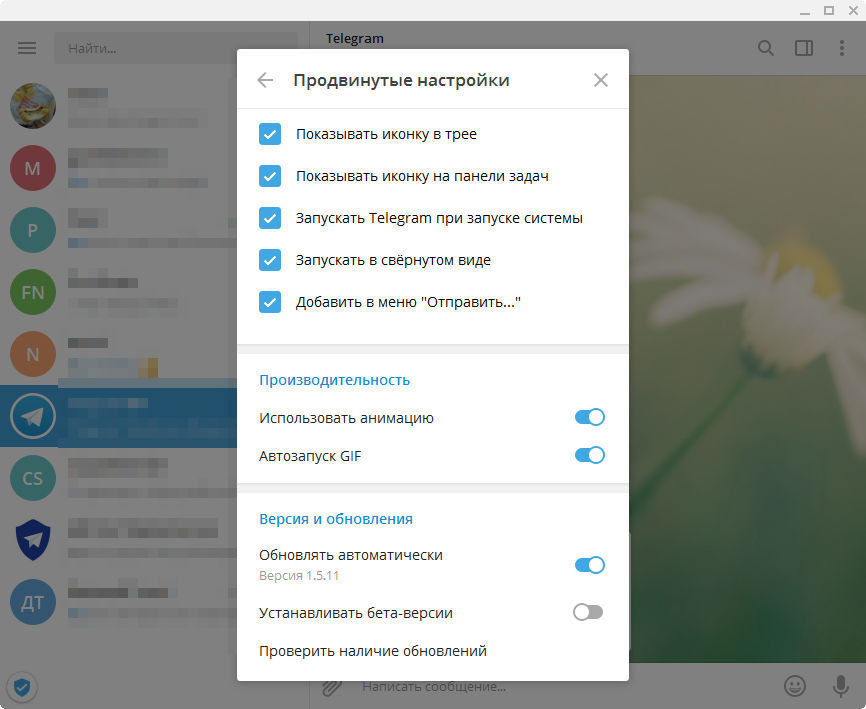Screen dimensions: 866x709
Task: Close the Telegram window
Action: pos(853,10)
